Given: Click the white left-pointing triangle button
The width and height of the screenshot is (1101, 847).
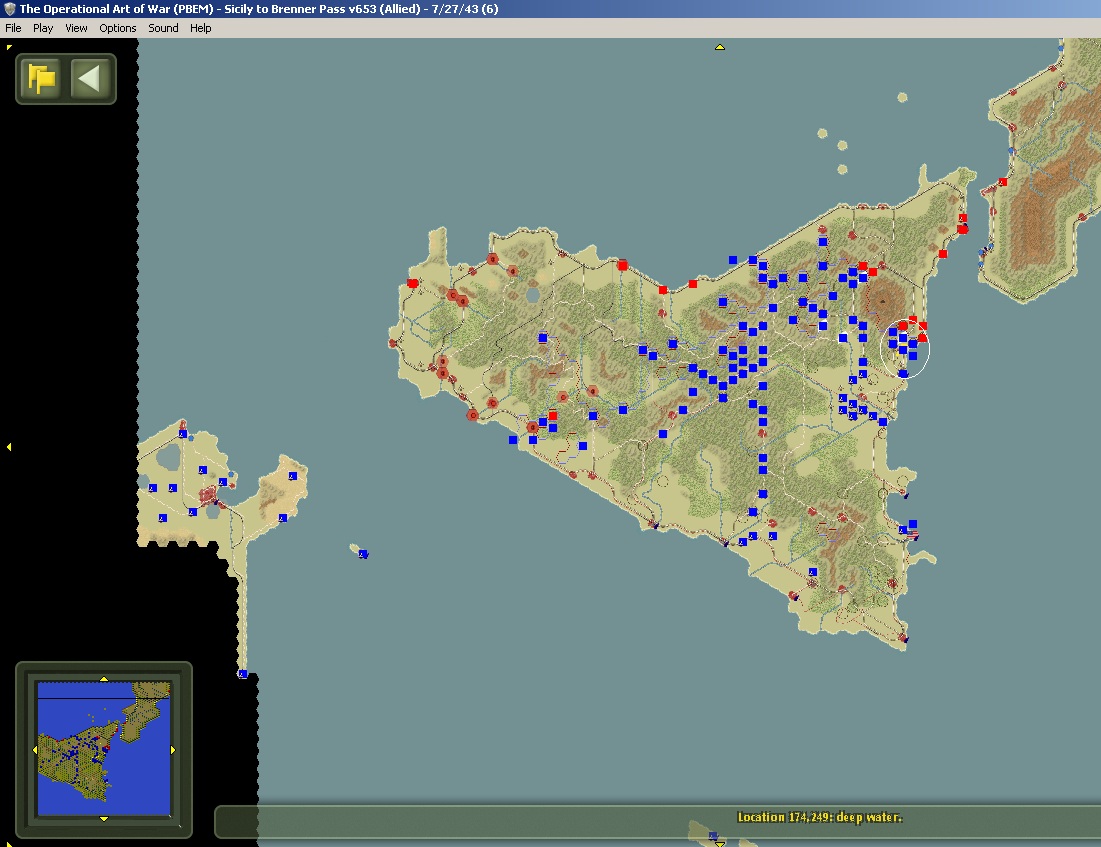Looking at the screenshot, I should click(90, 79).
